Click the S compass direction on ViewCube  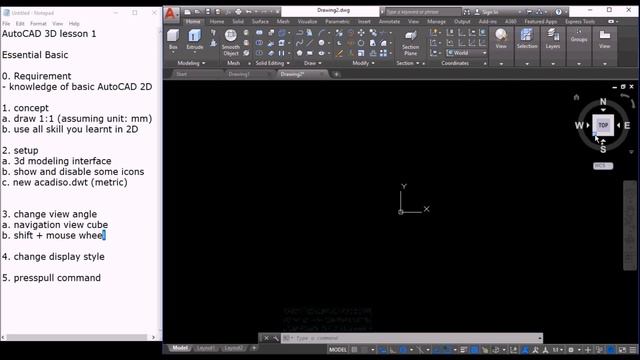603,149
